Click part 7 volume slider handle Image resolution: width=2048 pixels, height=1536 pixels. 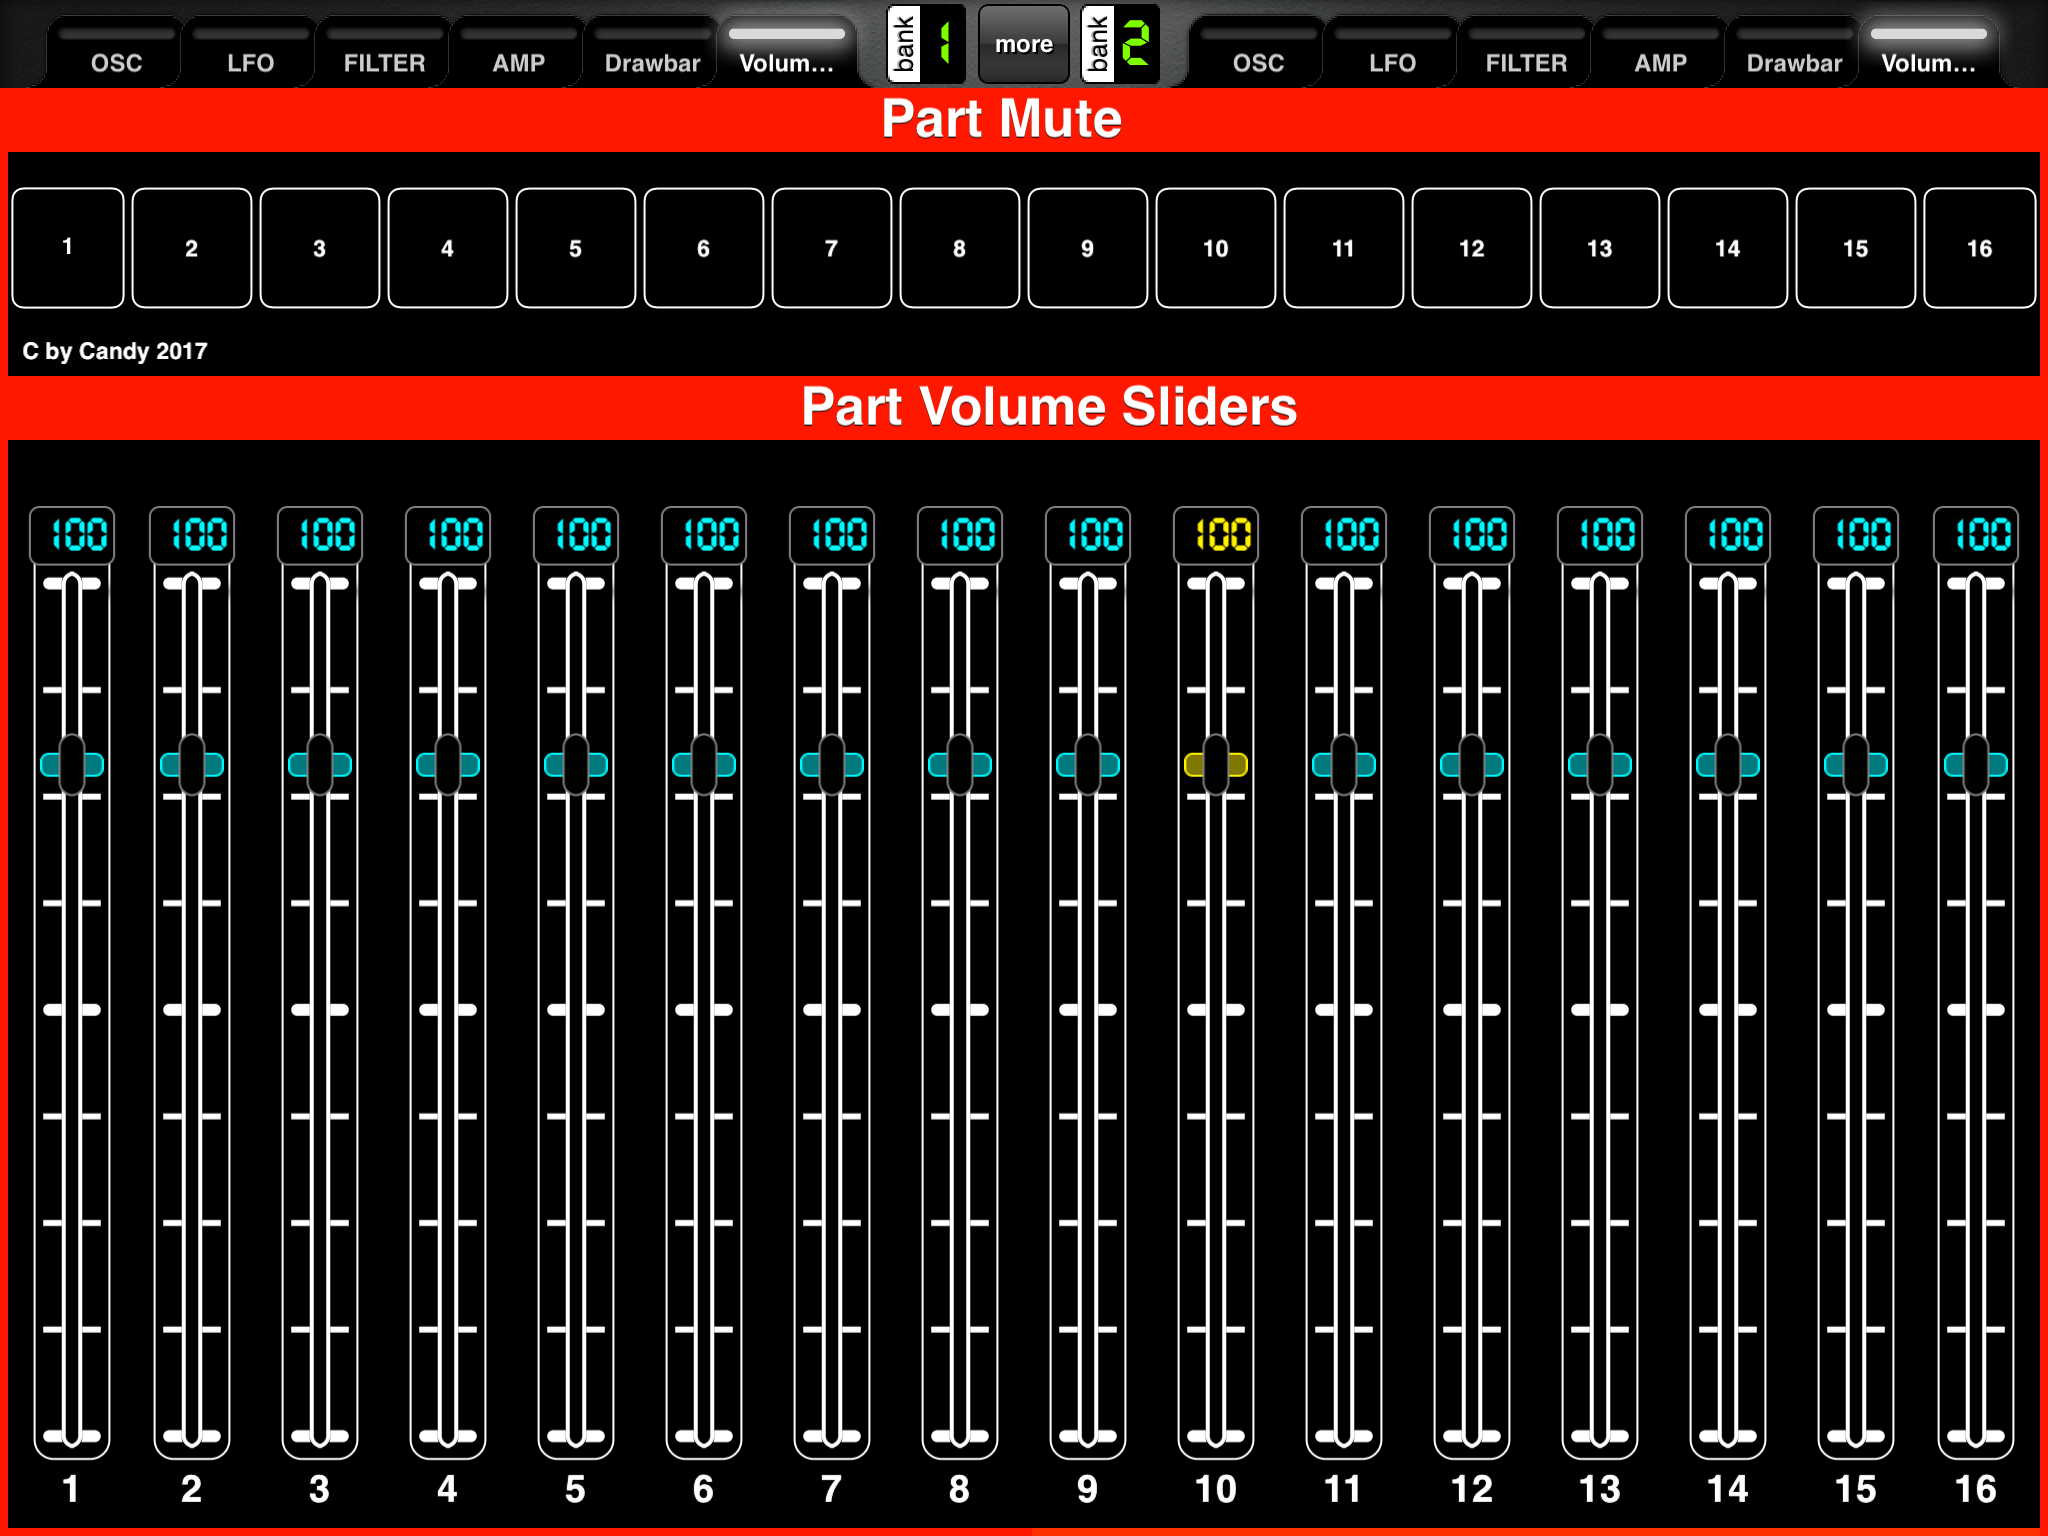click(832, 765)
